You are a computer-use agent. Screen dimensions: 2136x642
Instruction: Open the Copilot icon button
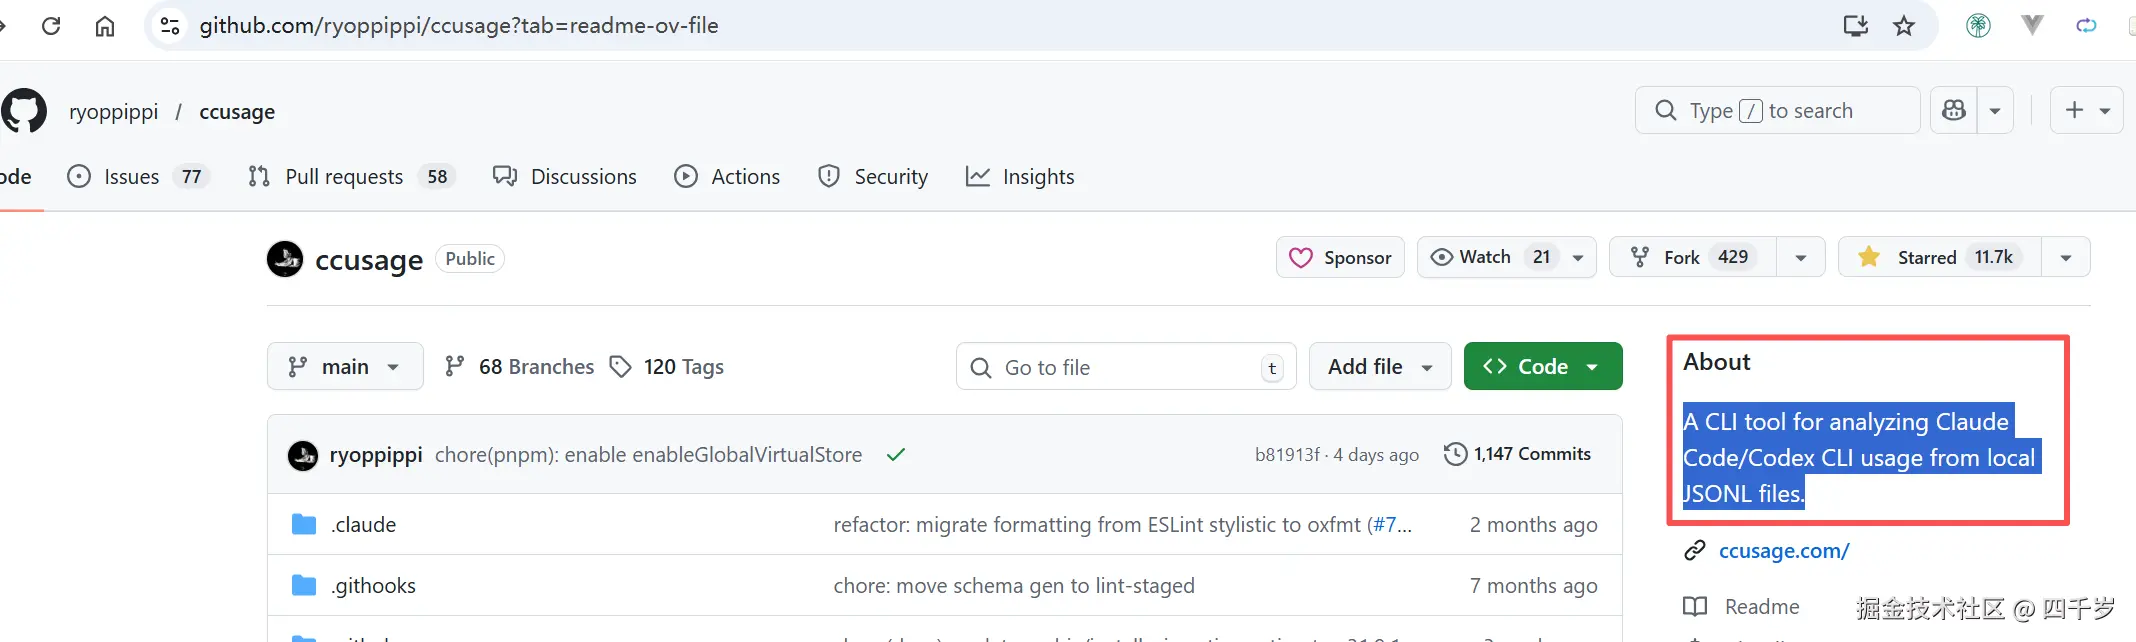1954,110
